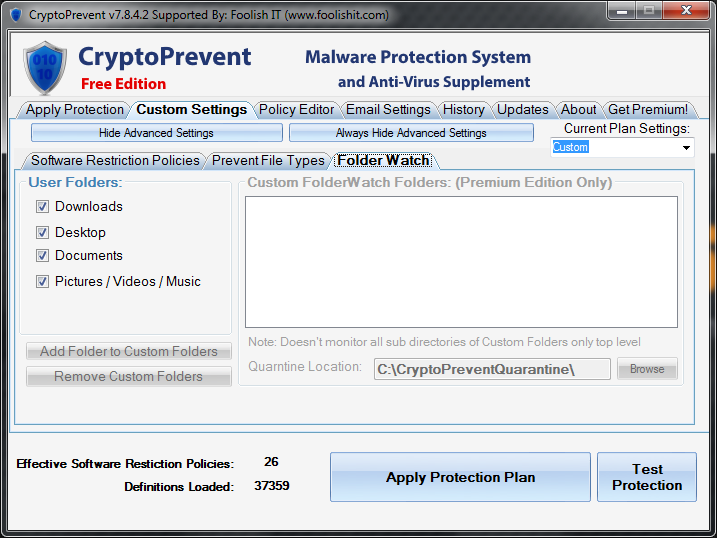This screenshot has height=538, width=717.
Task: Open the Policy Editor tab
Action: pos(296,110)
